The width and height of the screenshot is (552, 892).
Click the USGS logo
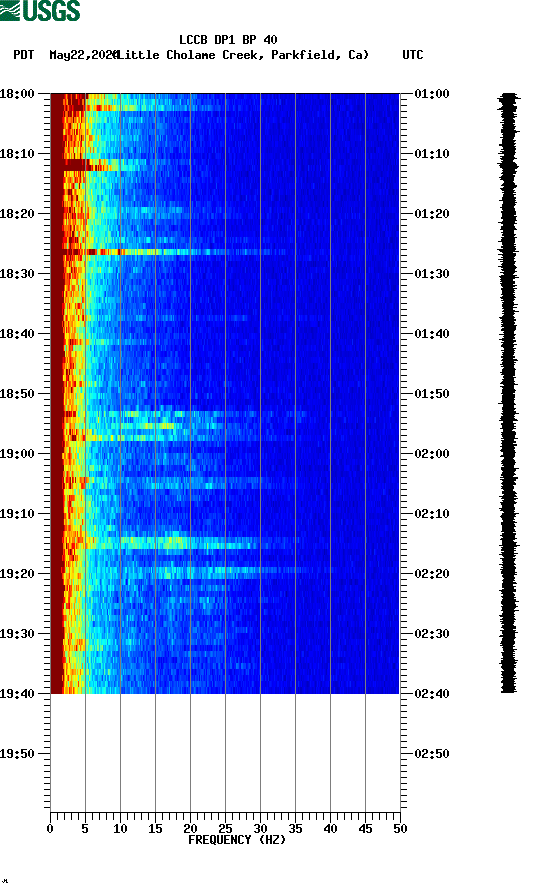point(40,10)
